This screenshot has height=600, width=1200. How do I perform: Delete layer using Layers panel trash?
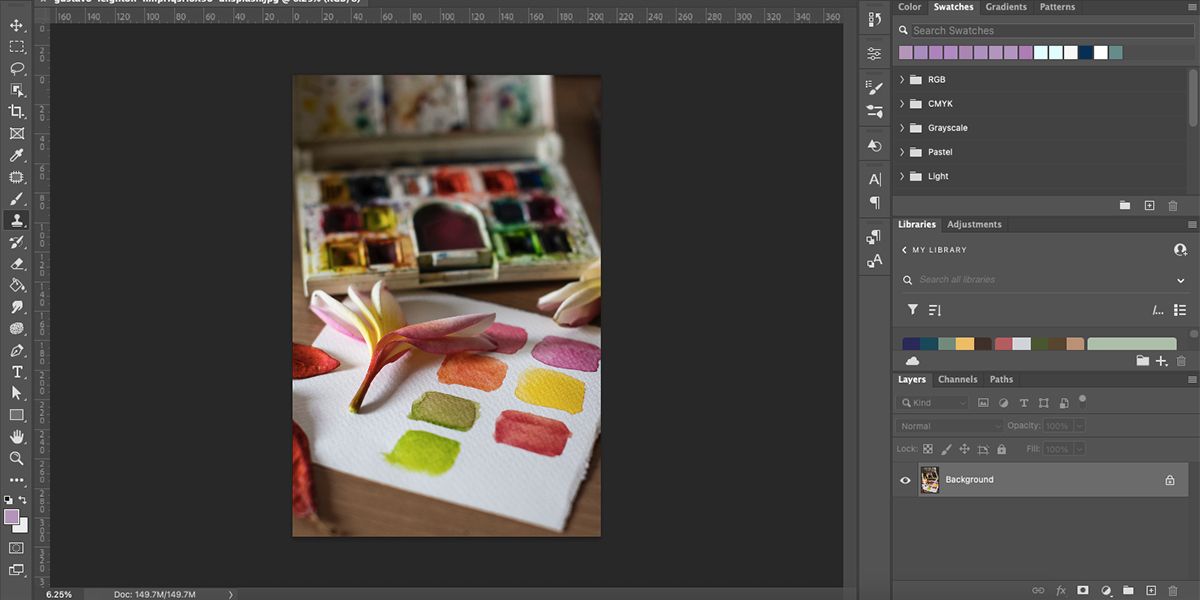(x=1173, y=591)
